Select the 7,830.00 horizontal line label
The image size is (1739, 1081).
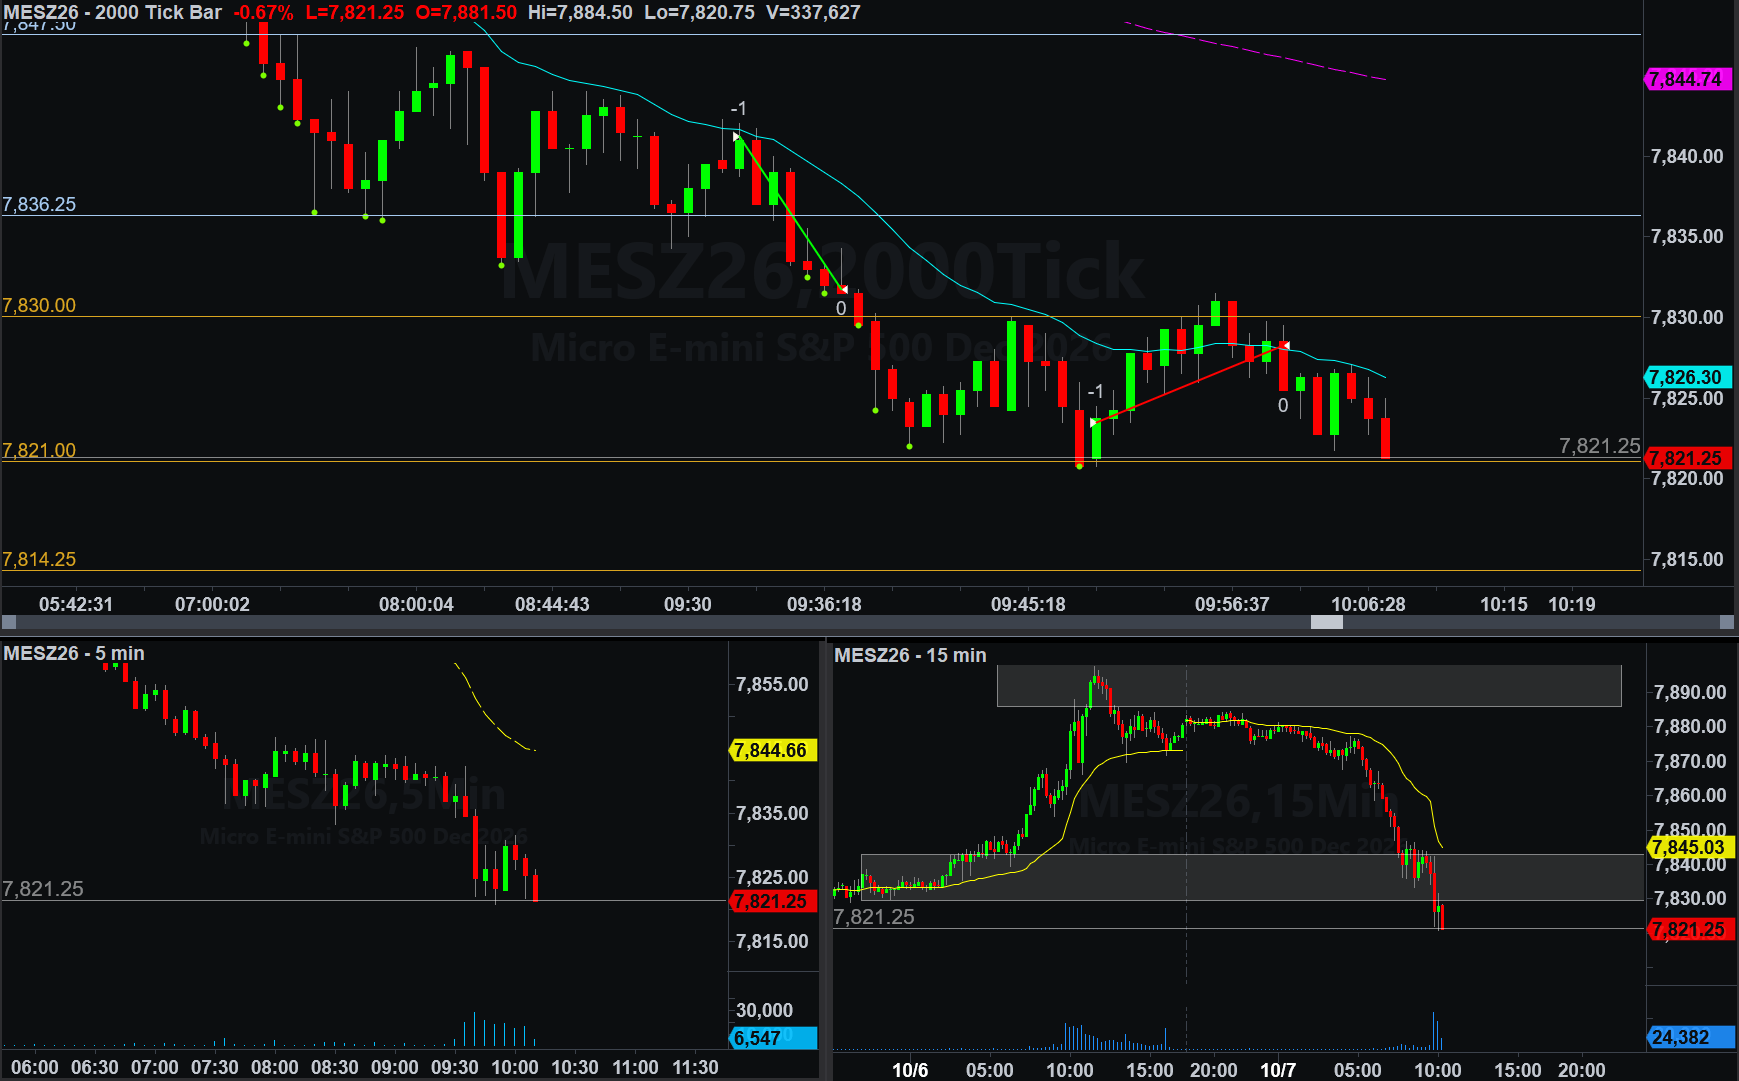39,305
